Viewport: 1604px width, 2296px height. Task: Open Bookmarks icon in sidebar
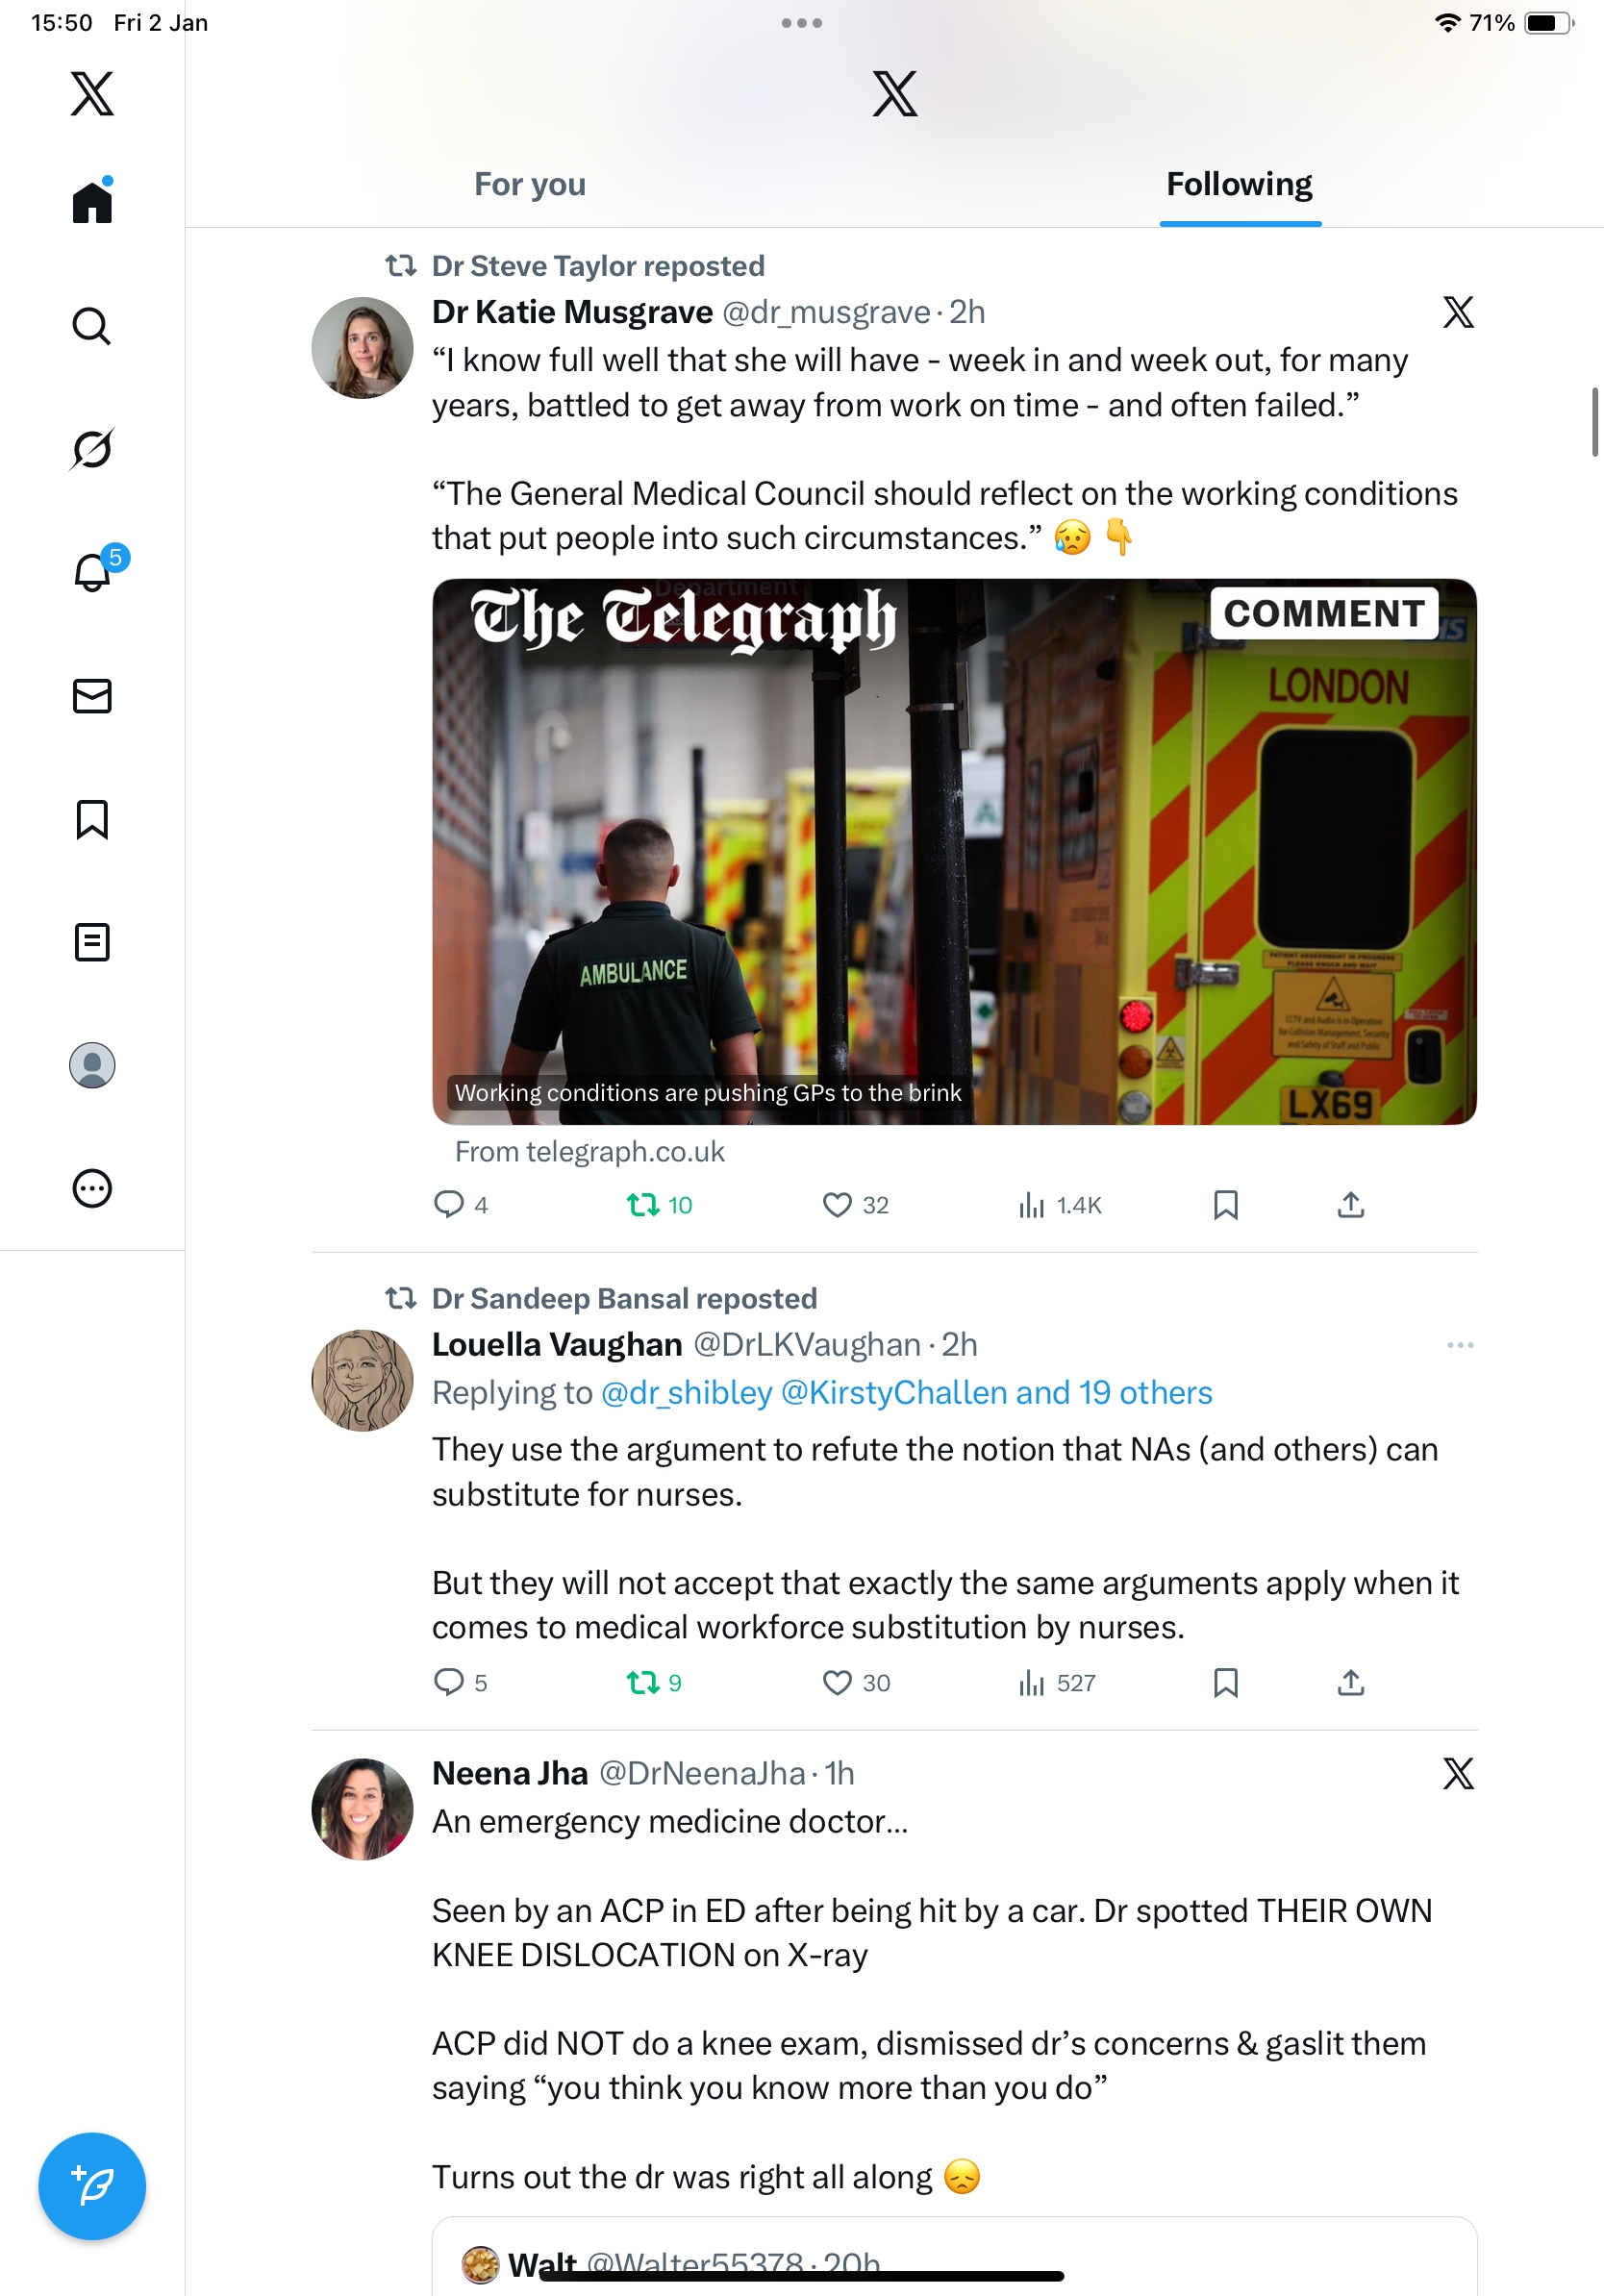click(92, 819)
